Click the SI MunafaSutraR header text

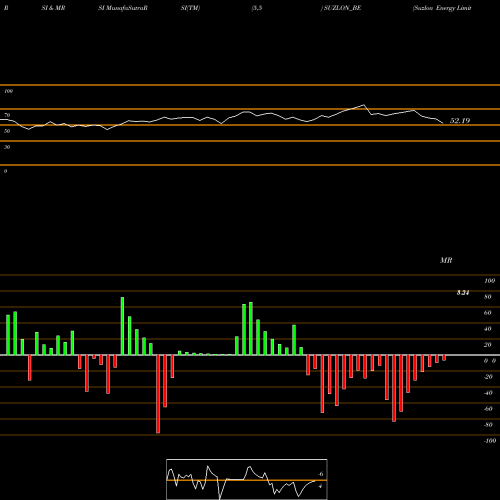tap(123, 8)
